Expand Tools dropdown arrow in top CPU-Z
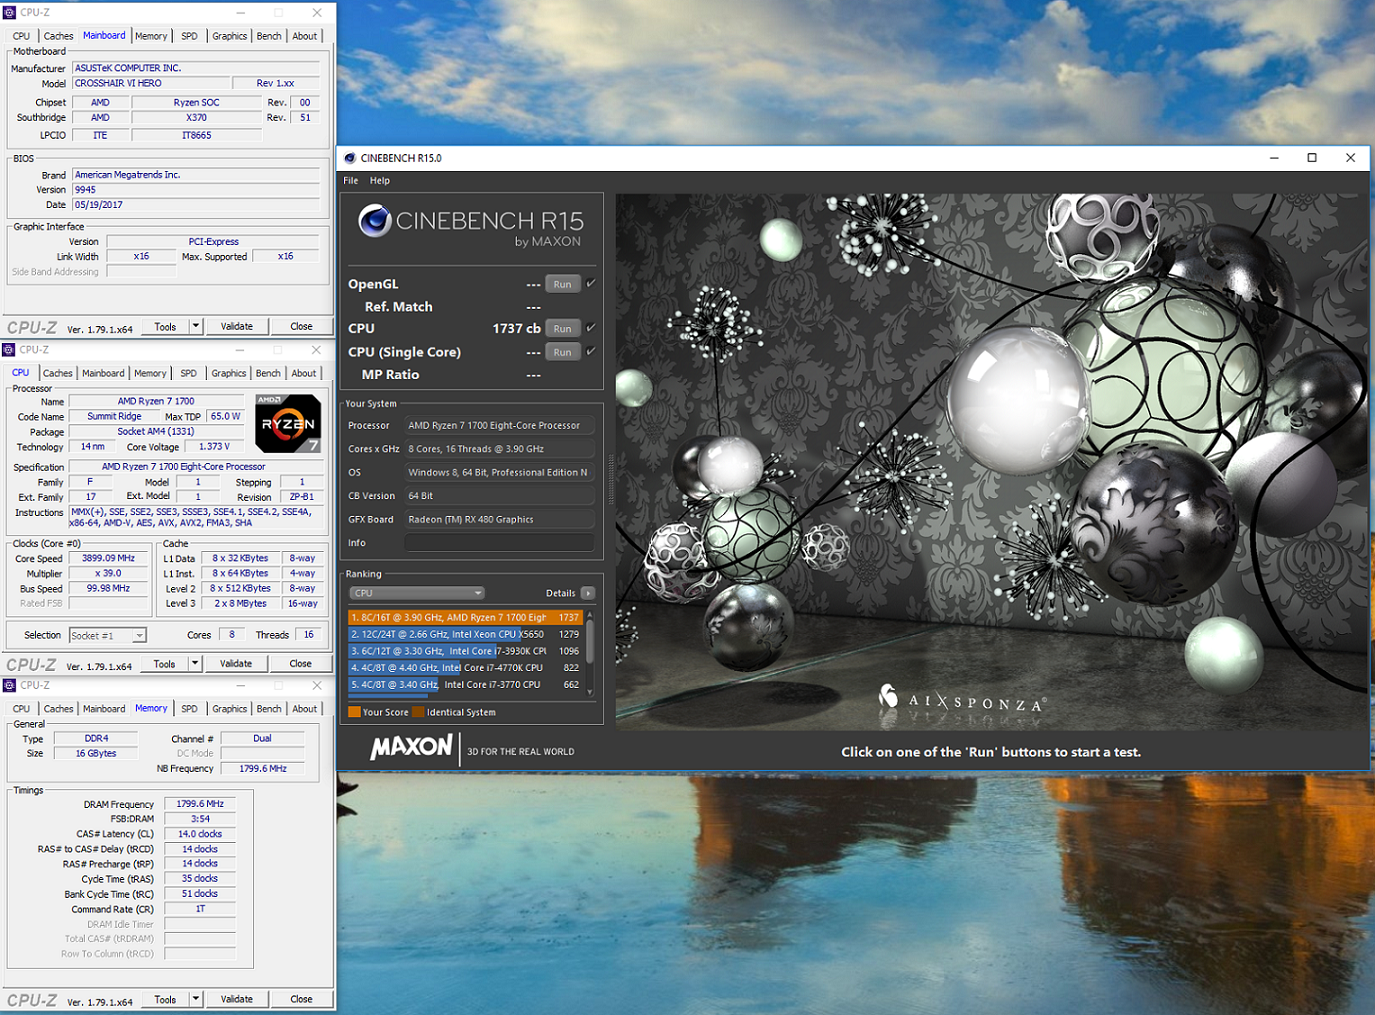Image resolution: width=1375 pixels, height=1015 pixels. coord(196,327)
